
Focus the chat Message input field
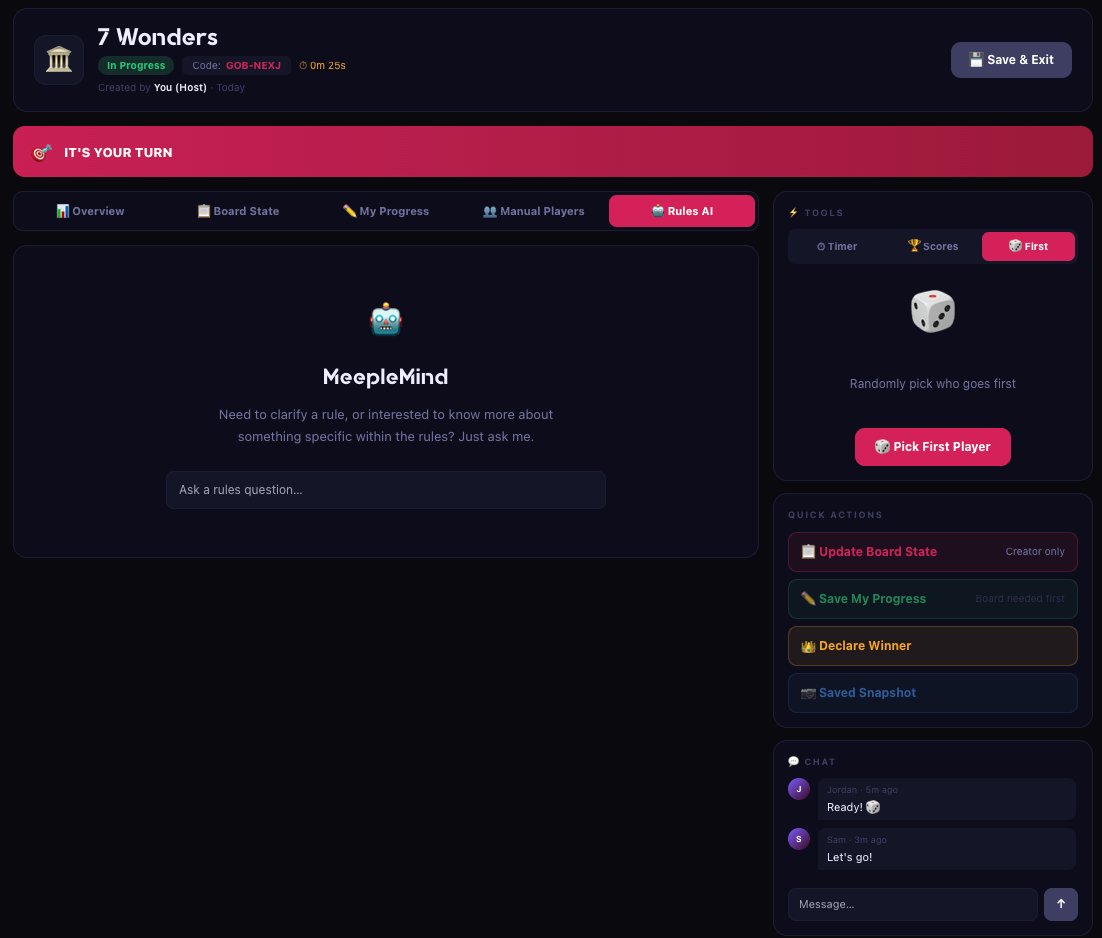coord(912,904)
